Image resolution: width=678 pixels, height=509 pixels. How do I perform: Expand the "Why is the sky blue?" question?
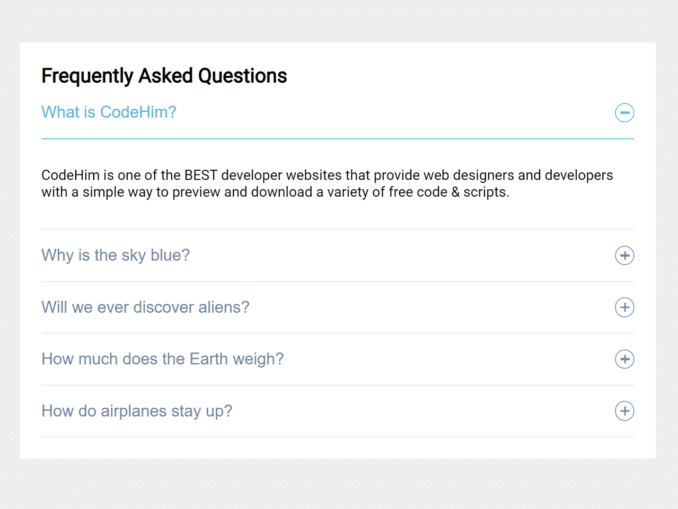(x=115, y=255)
